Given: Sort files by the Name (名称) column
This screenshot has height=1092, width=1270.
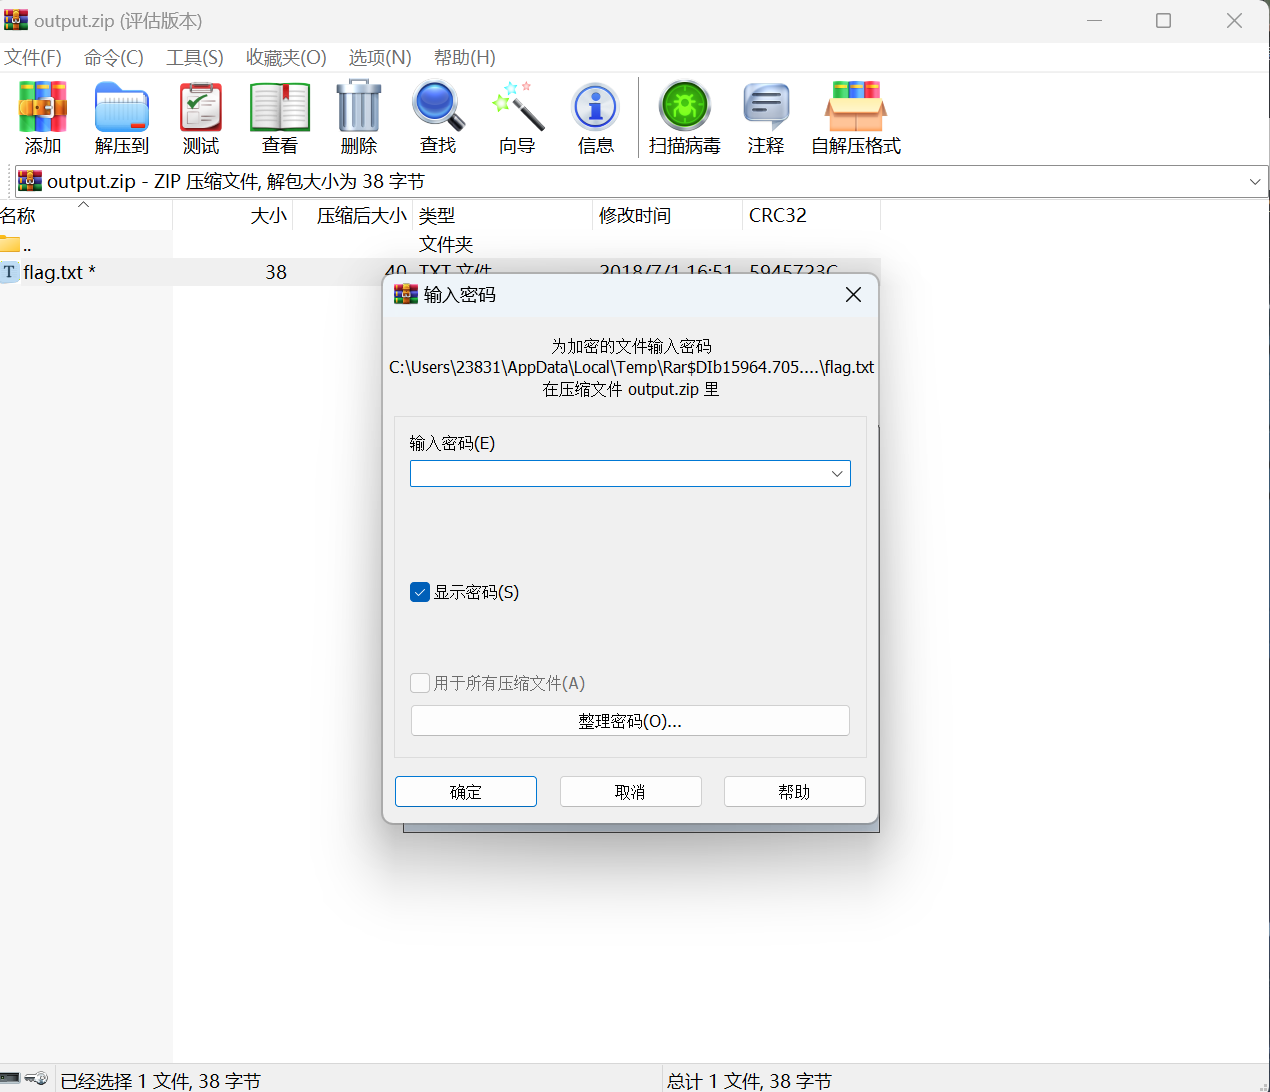Looking at the screenshot, I should (86, 215).
